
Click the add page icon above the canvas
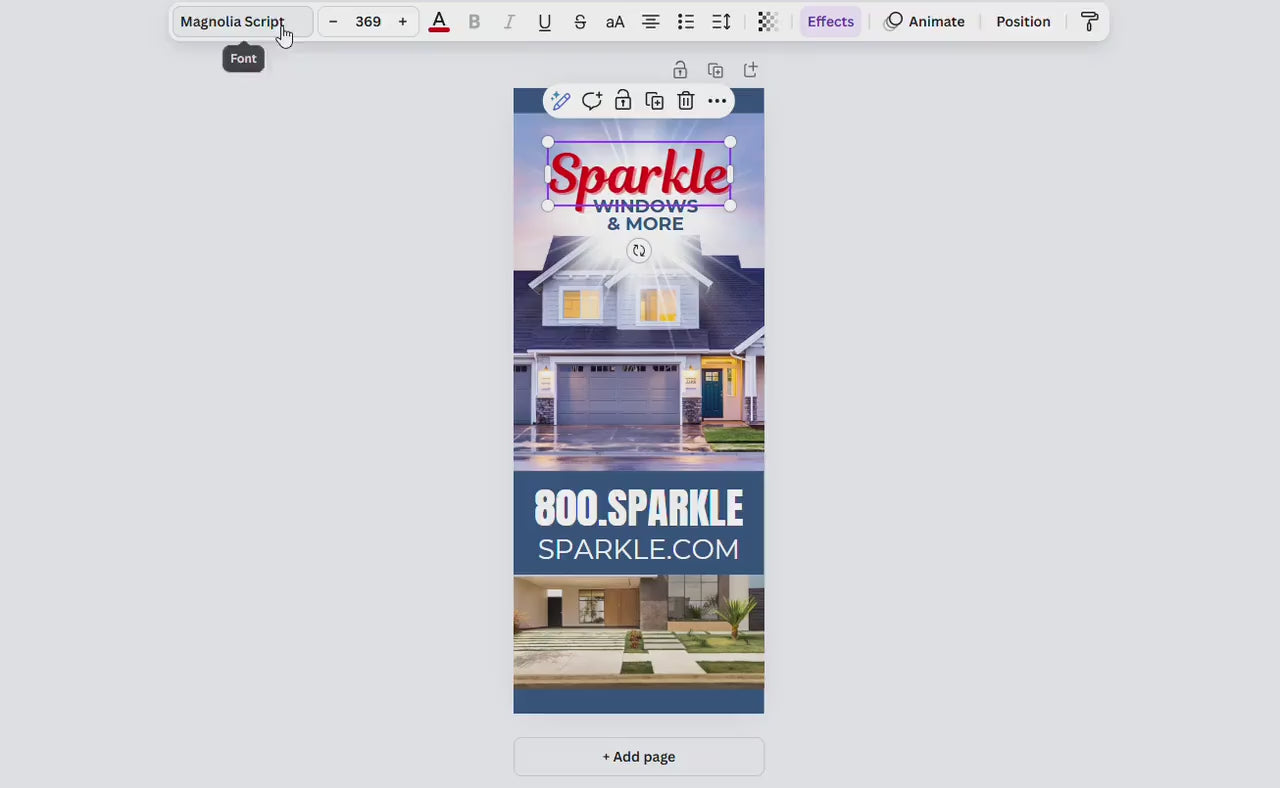[x=751, y=70]
